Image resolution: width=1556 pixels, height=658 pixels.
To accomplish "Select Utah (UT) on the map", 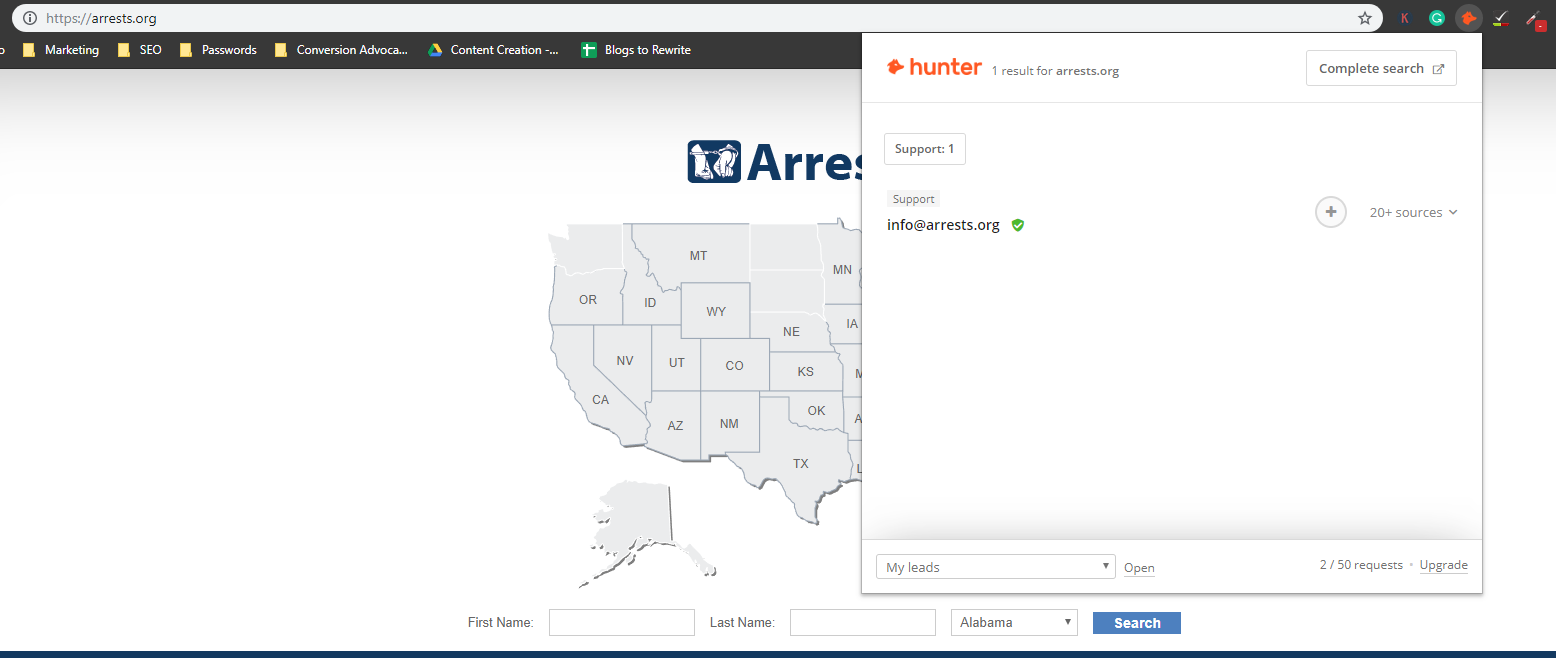I will [677, 362].
